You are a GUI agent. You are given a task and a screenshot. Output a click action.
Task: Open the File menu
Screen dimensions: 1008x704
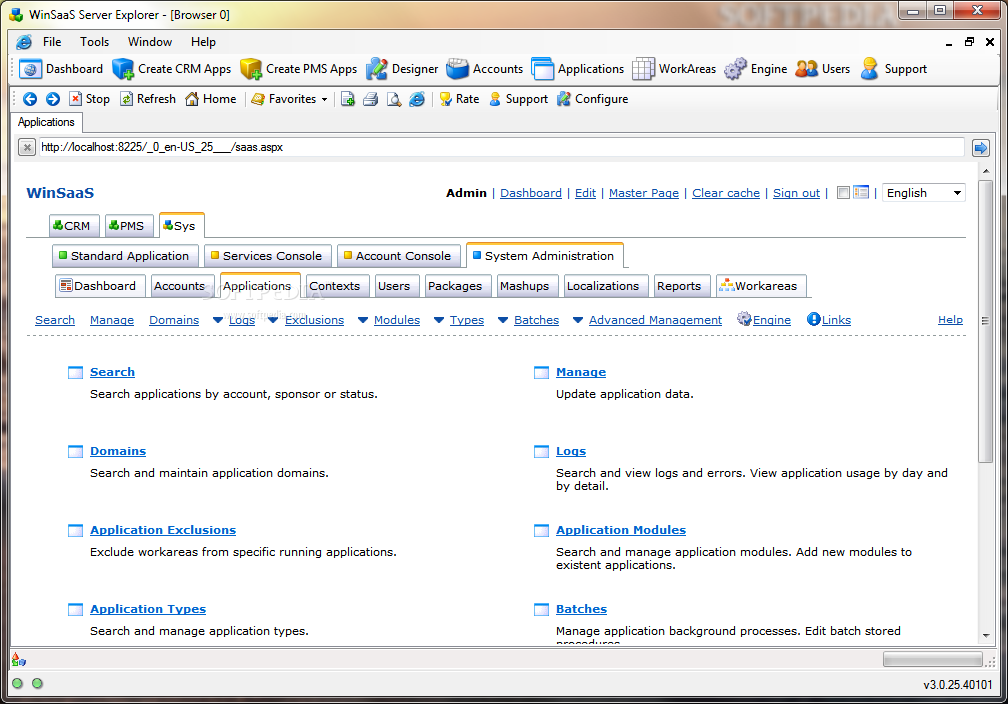click(x=52, y=42)
